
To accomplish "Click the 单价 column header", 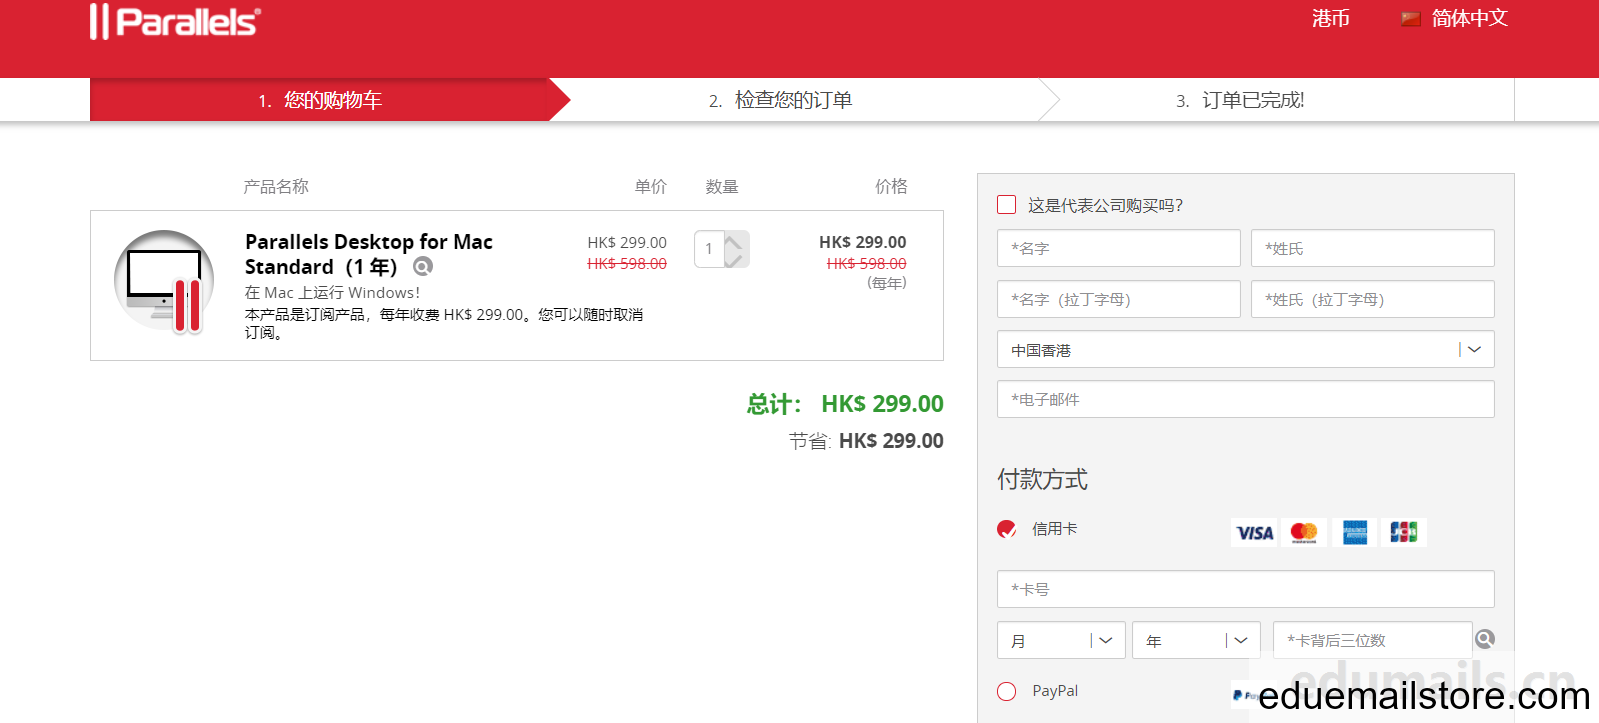I will click(650, 186).
